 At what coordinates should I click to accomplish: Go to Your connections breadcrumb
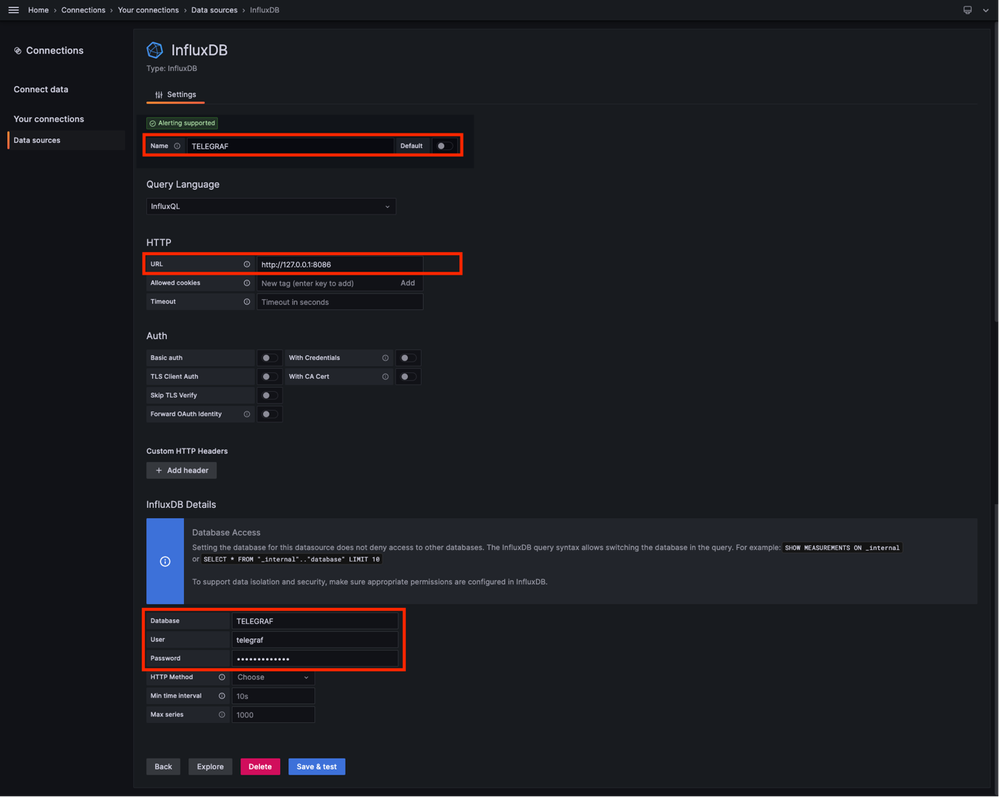click(x=148, y=10)
